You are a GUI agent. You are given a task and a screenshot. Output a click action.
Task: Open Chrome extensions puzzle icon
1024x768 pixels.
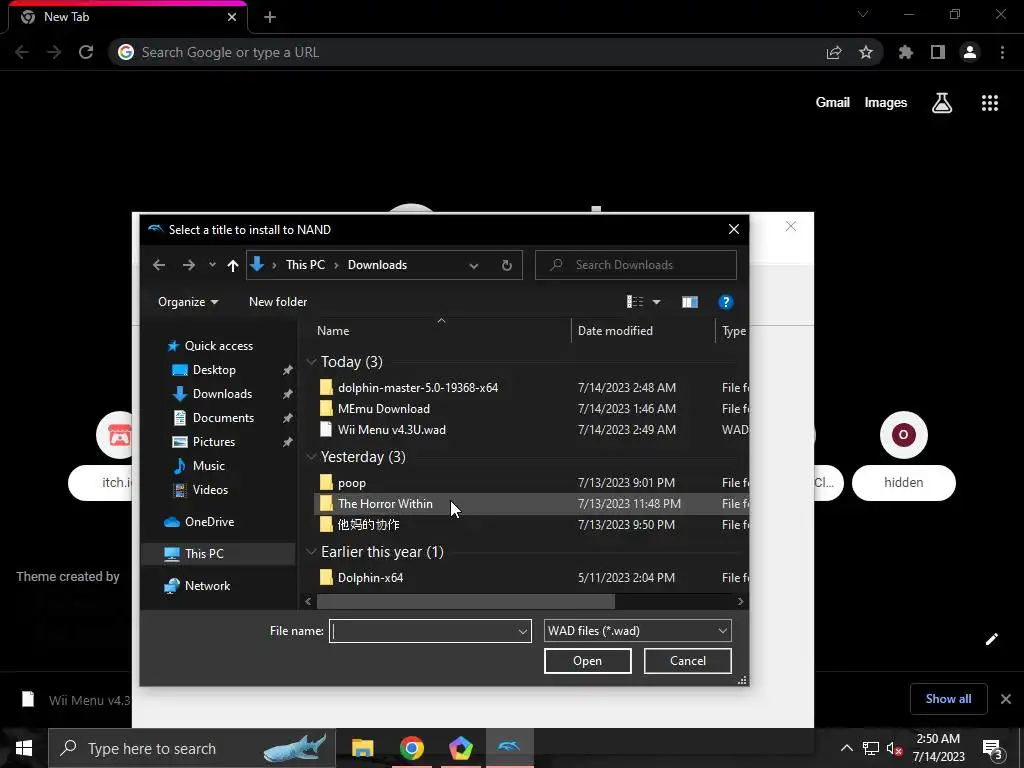906,52
